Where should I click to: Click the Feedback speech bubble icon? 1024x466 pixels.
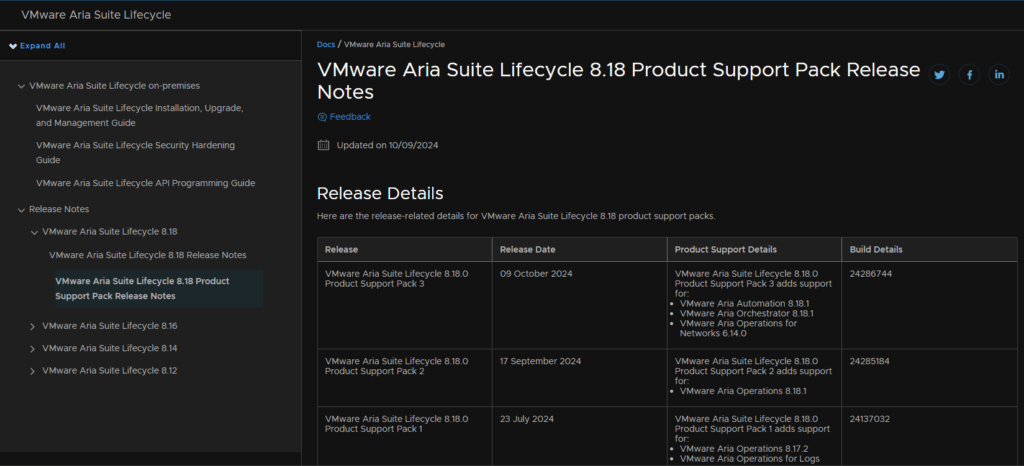click(x=321, y=117)
